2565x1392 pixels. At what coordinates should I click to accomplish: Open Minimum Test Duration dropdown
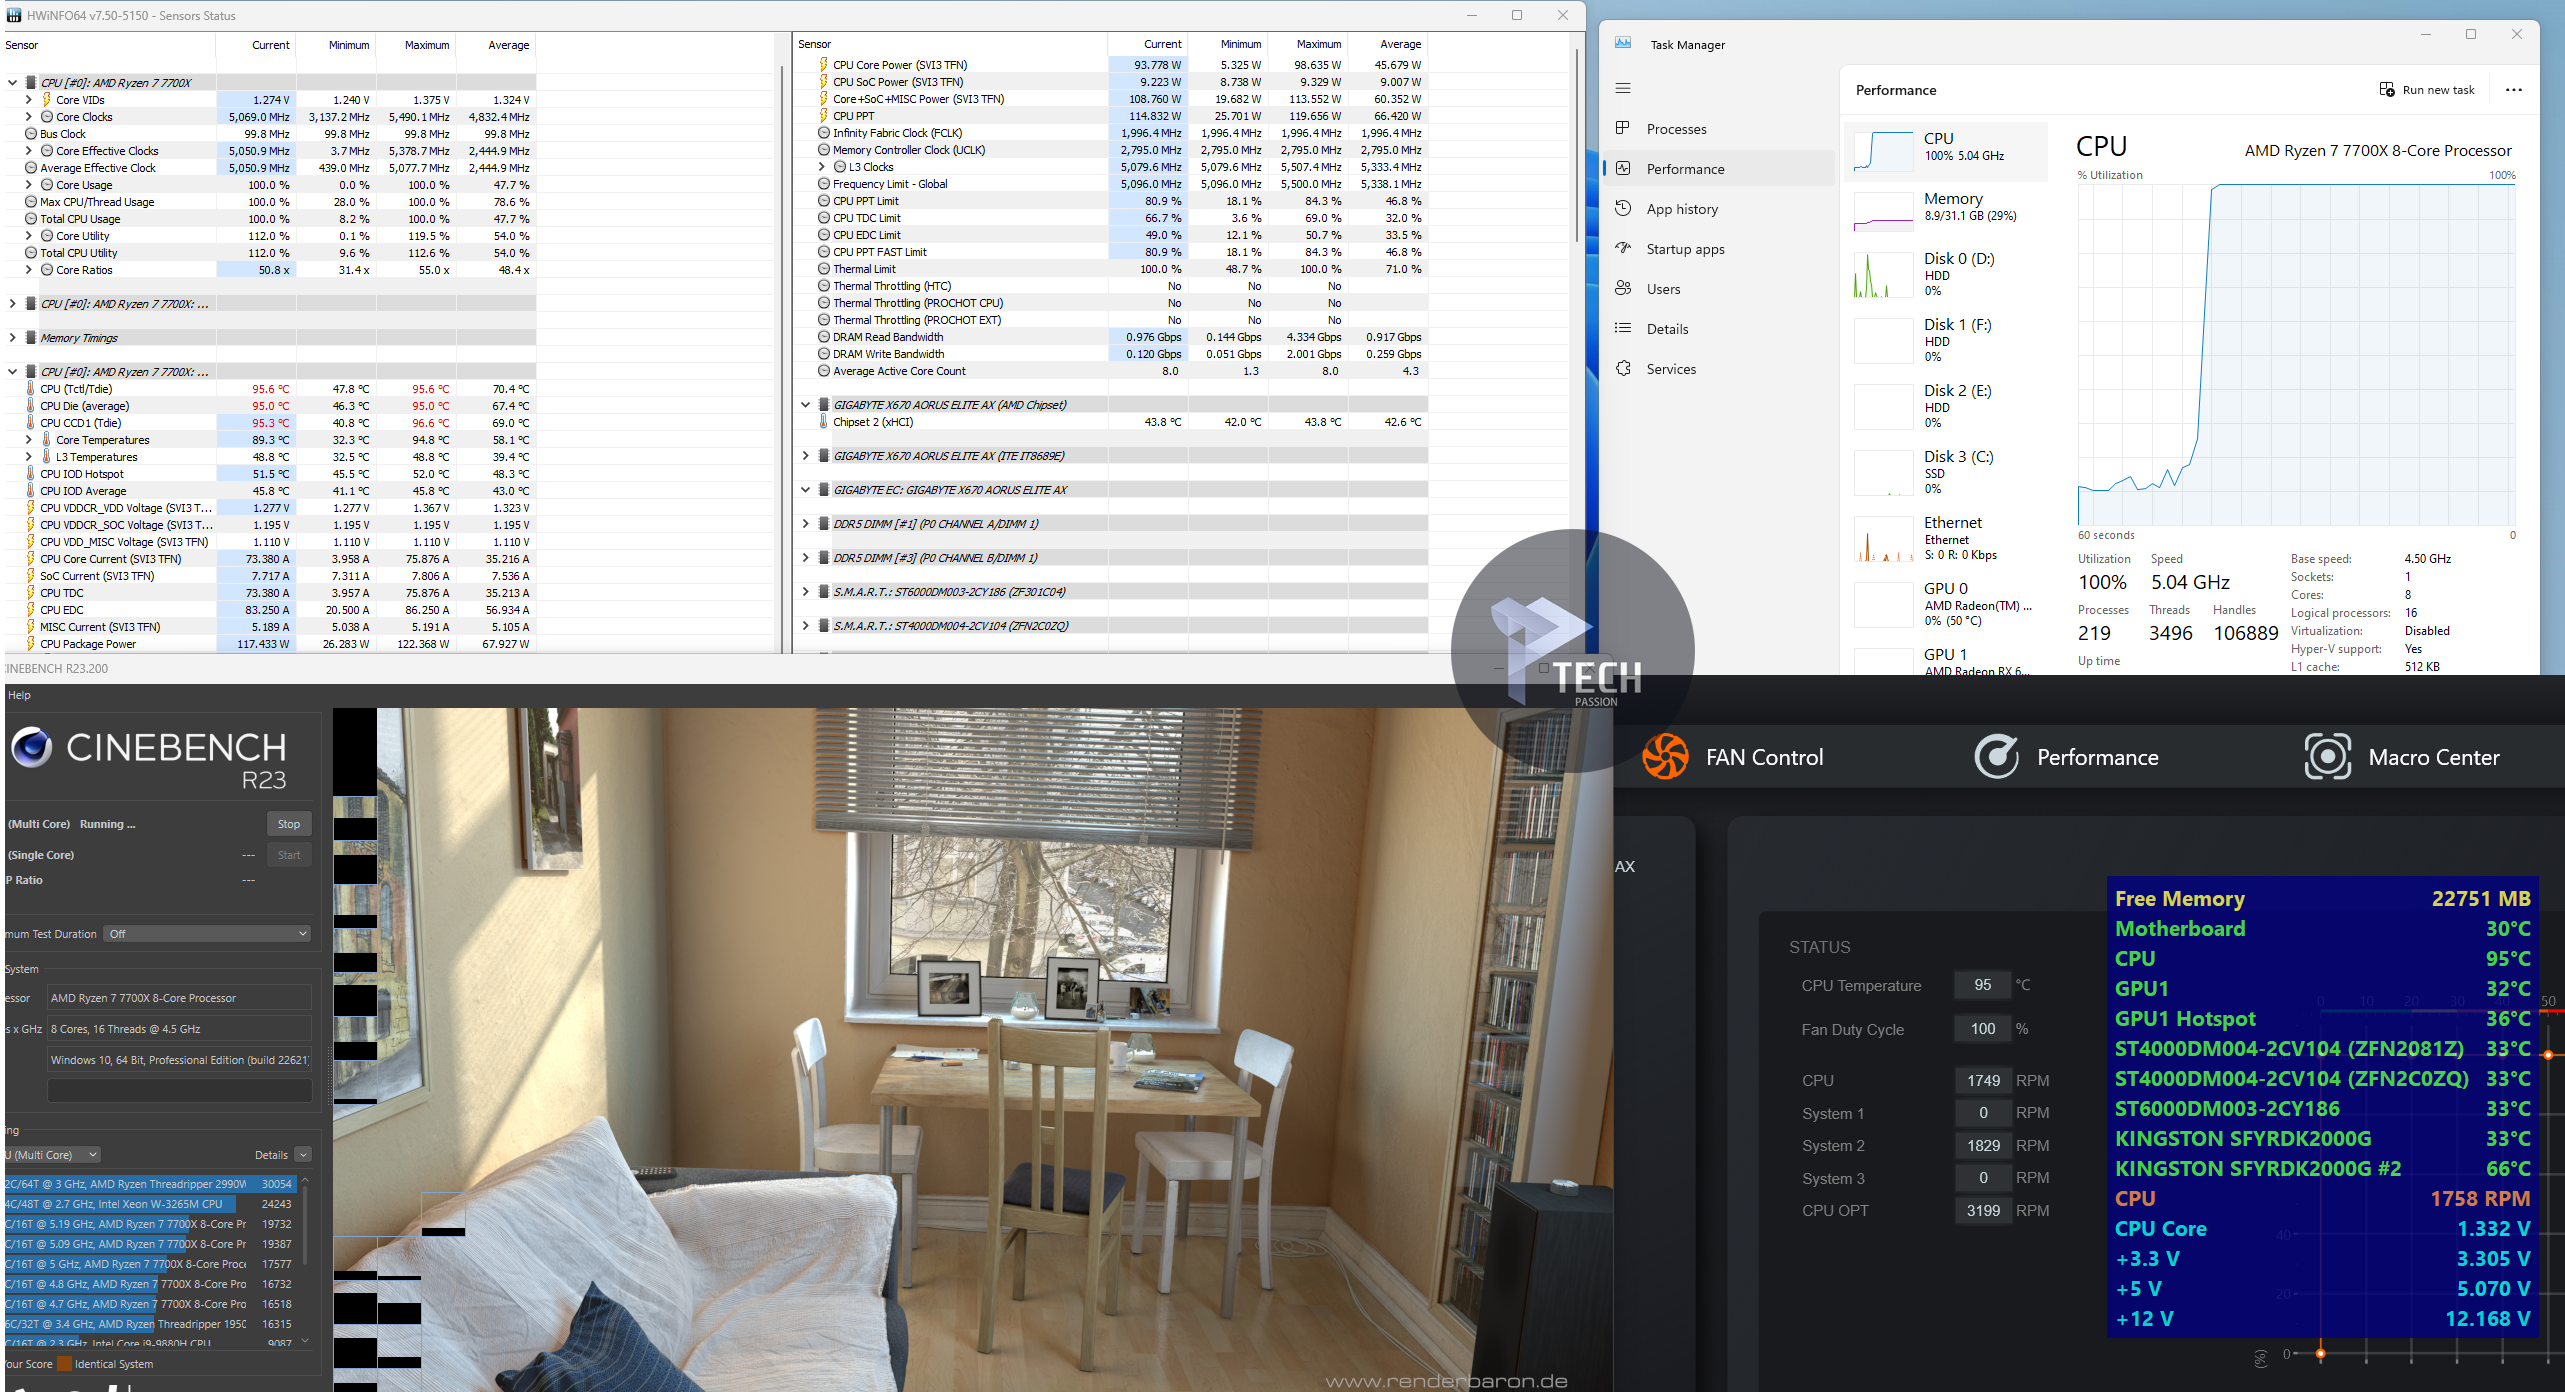click(x=208, y=934)
